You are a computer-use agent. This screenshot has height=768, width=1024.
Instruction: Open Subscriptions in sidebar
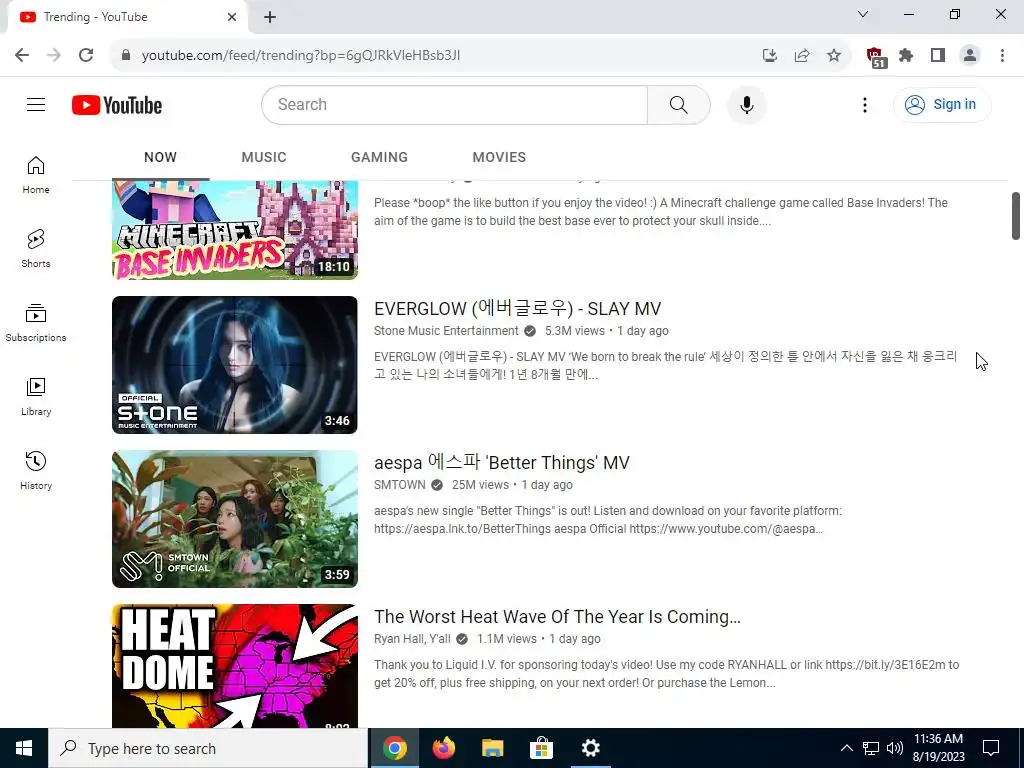[36, 323]
